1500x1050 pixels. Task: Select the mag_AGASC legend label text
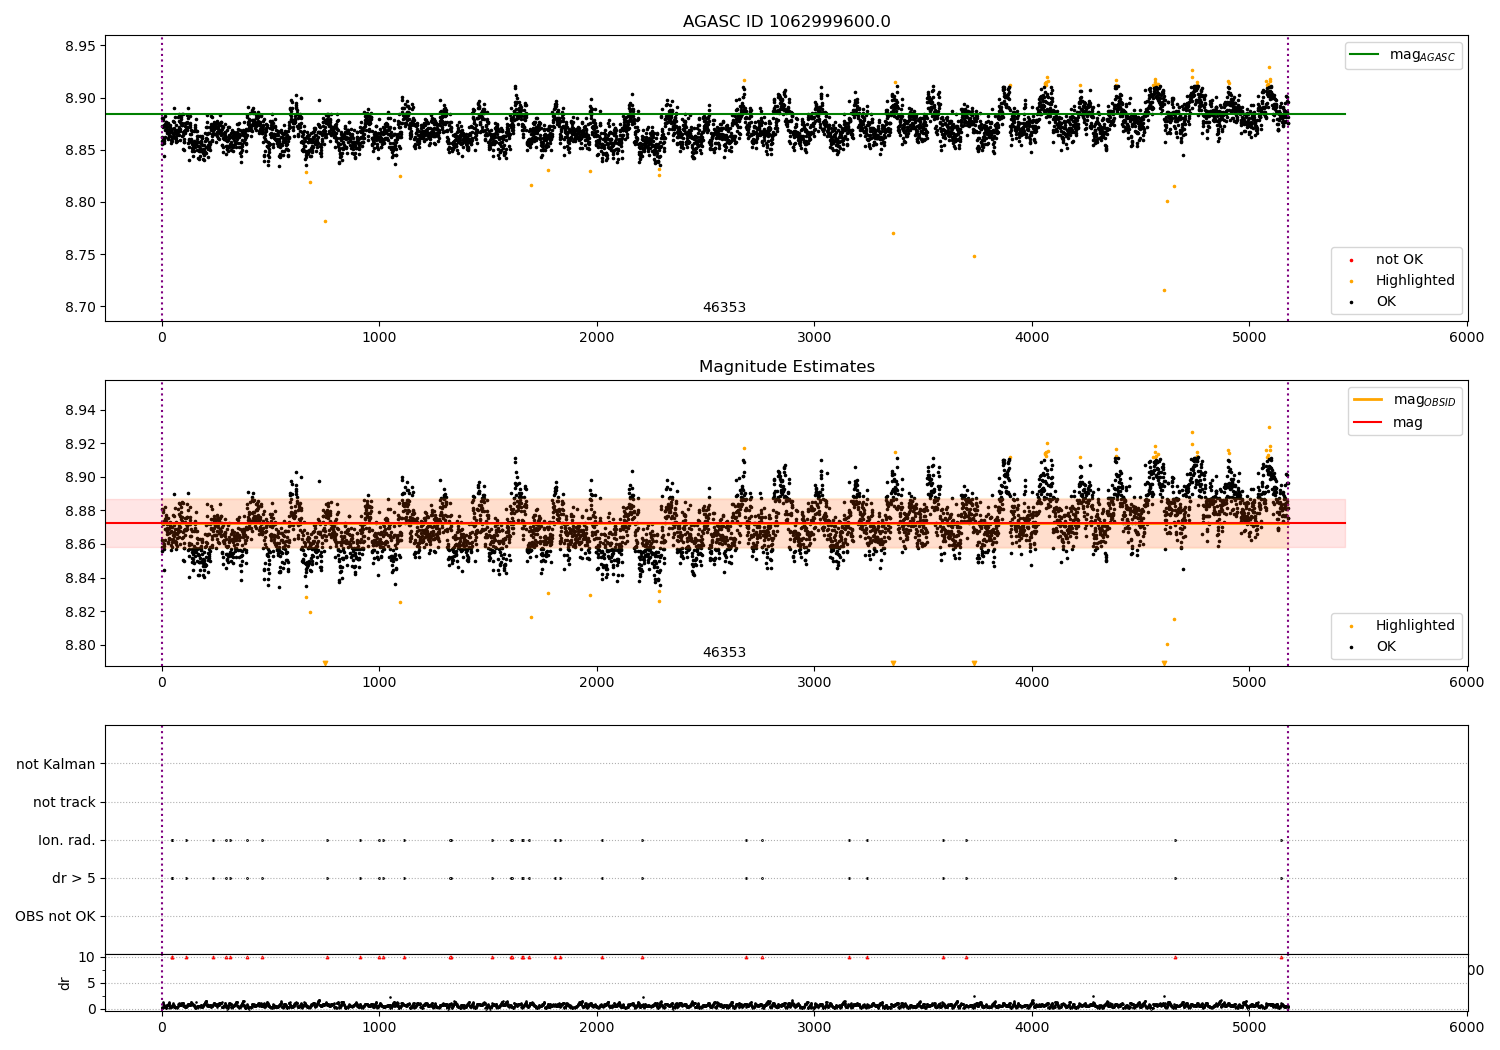point(1422,56)
